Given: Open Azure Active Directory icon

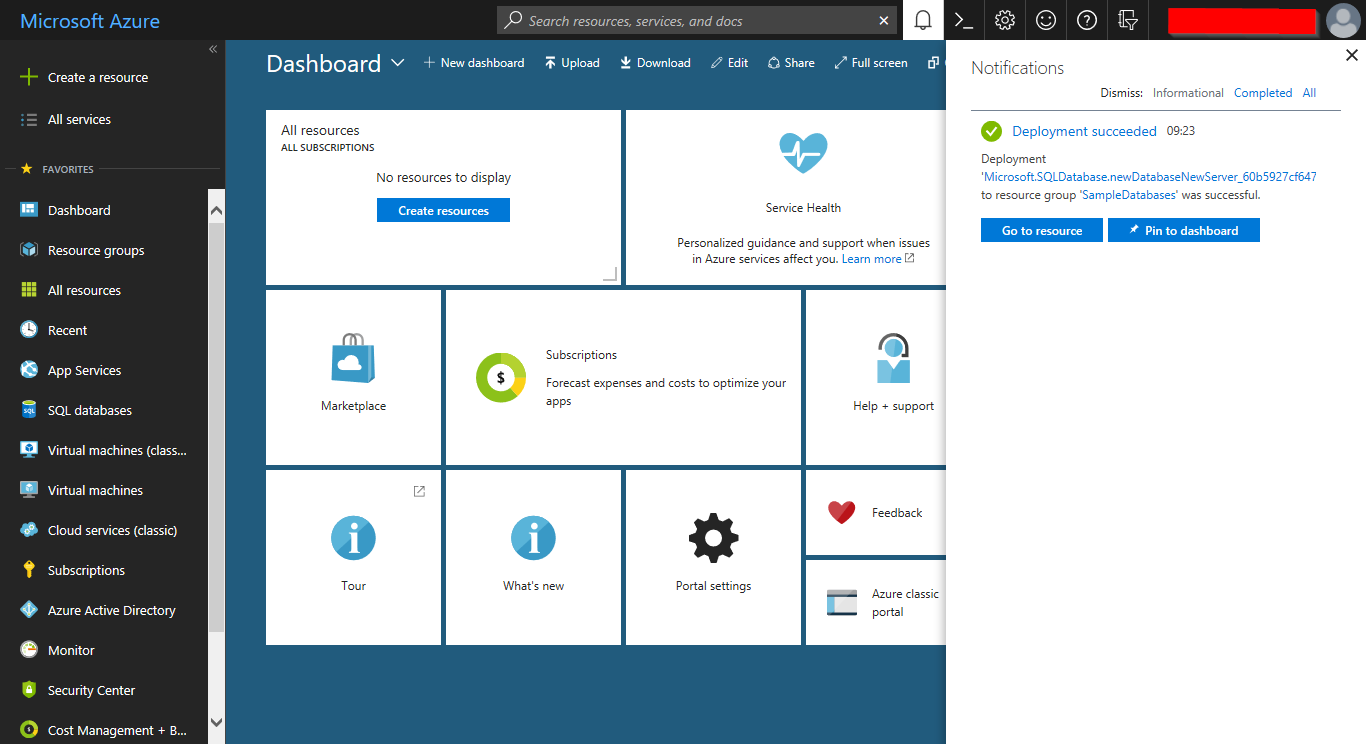Looking at the screenshot, I should point(29,610).
